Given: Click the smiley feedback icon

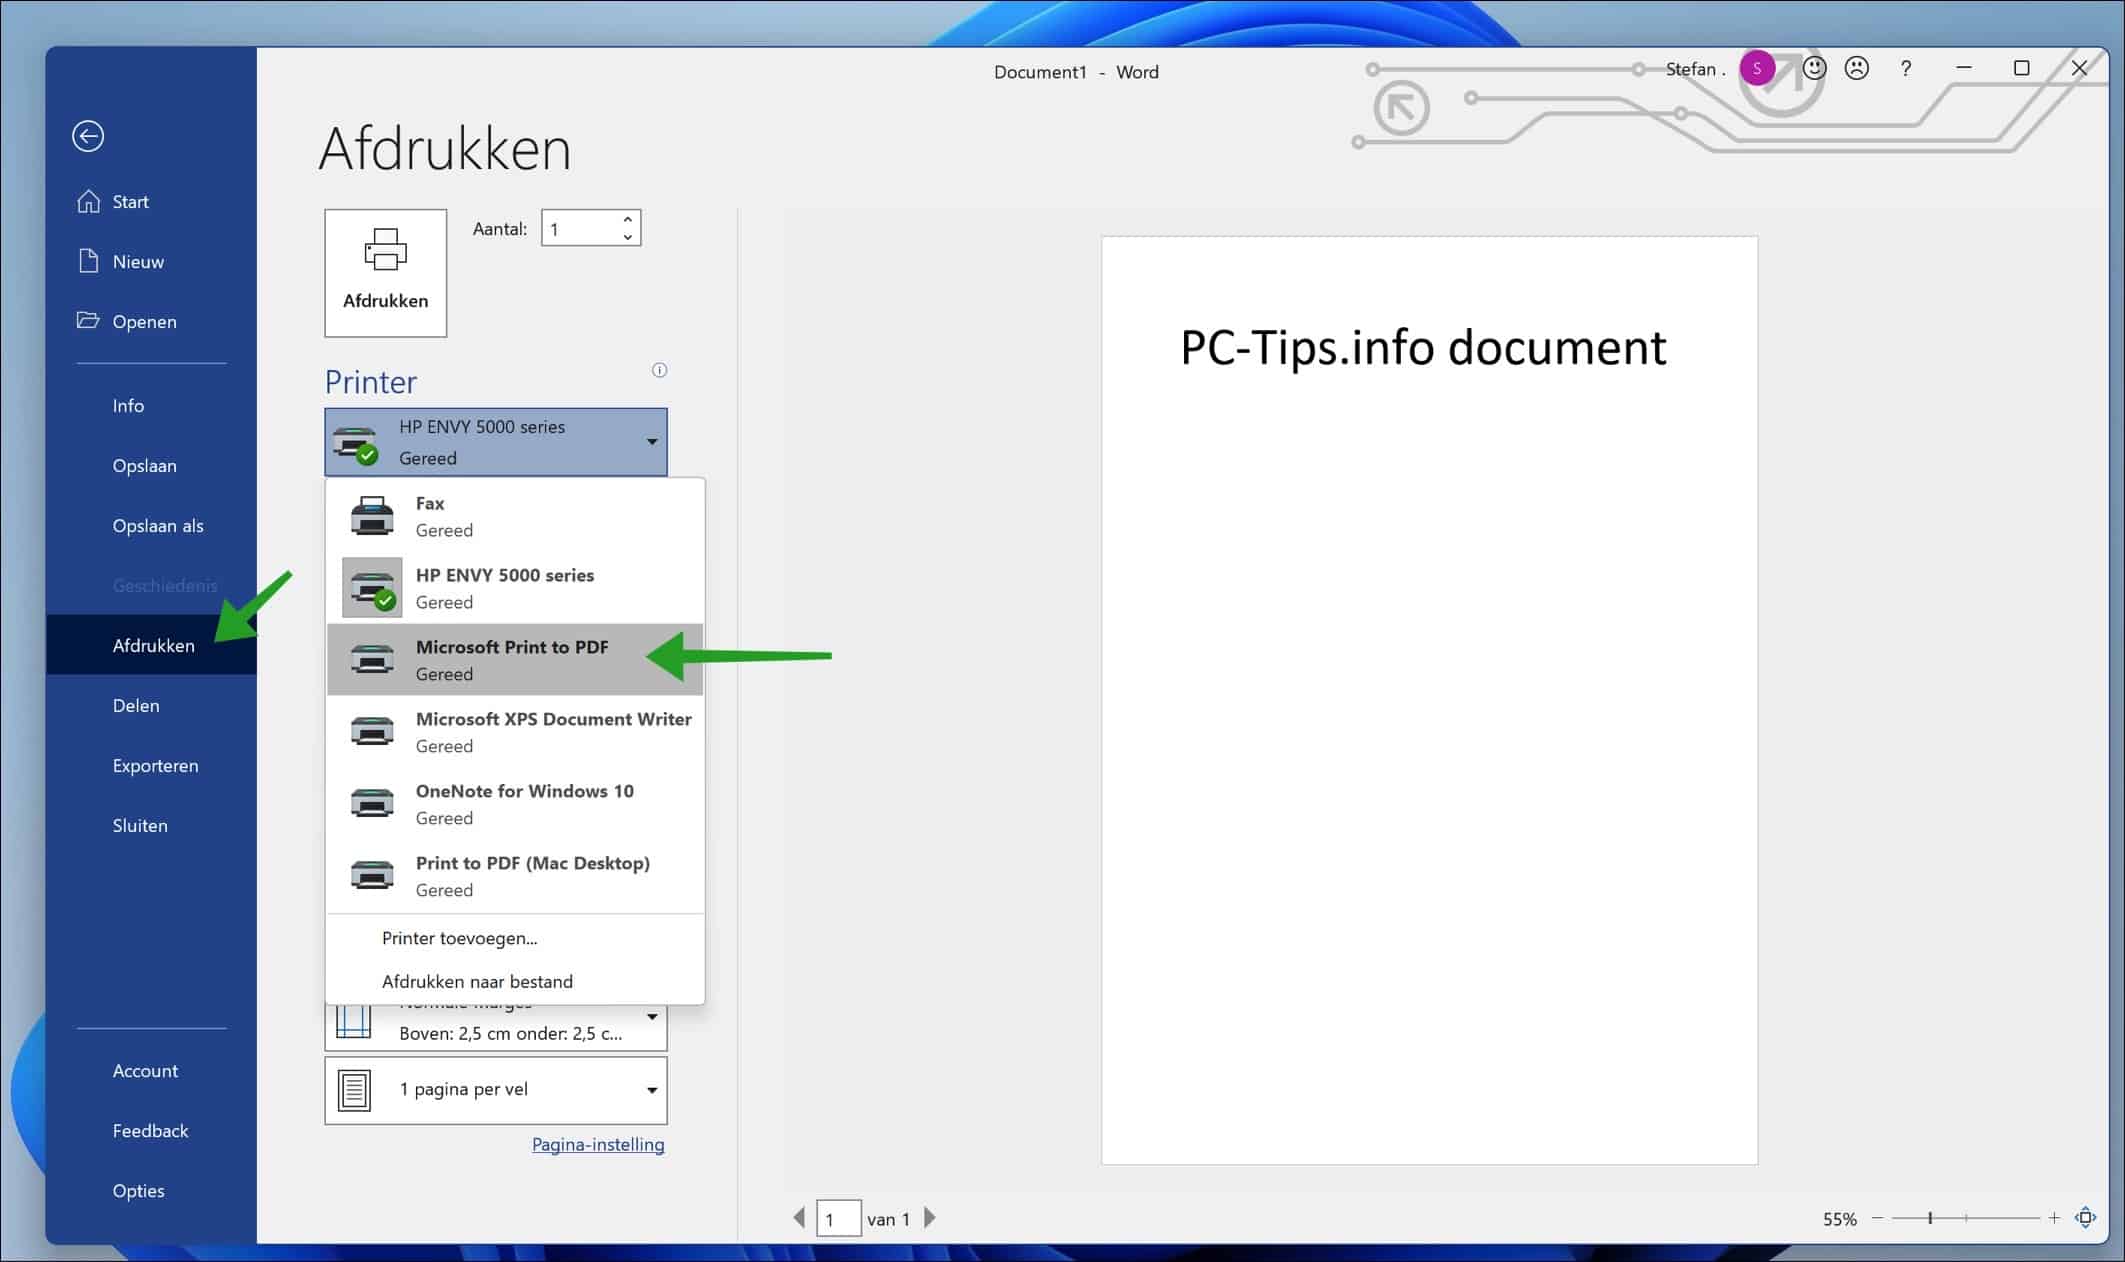Looking at the screenshot, I should [1814, 68].
